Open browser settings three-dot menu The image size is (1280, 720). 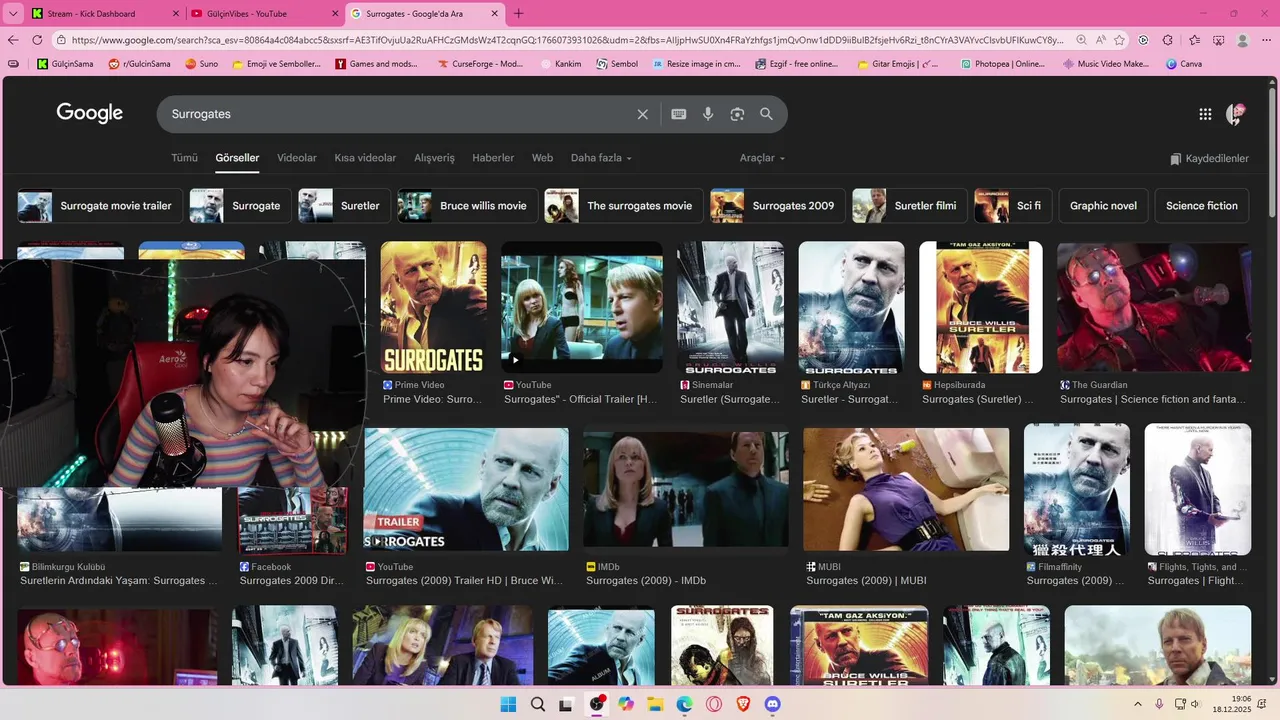click(x=1266, y=40)
